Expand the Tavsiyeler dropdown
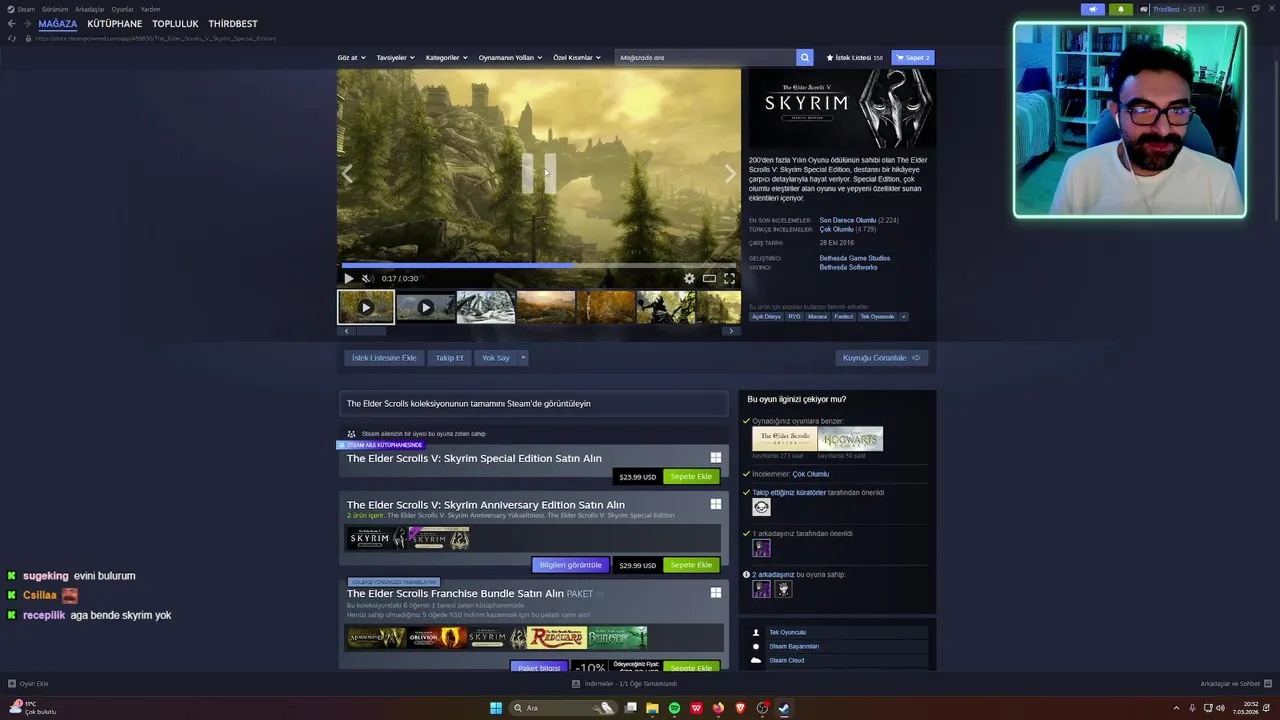This screenshot has height=720, width=1280. [396, 58]
